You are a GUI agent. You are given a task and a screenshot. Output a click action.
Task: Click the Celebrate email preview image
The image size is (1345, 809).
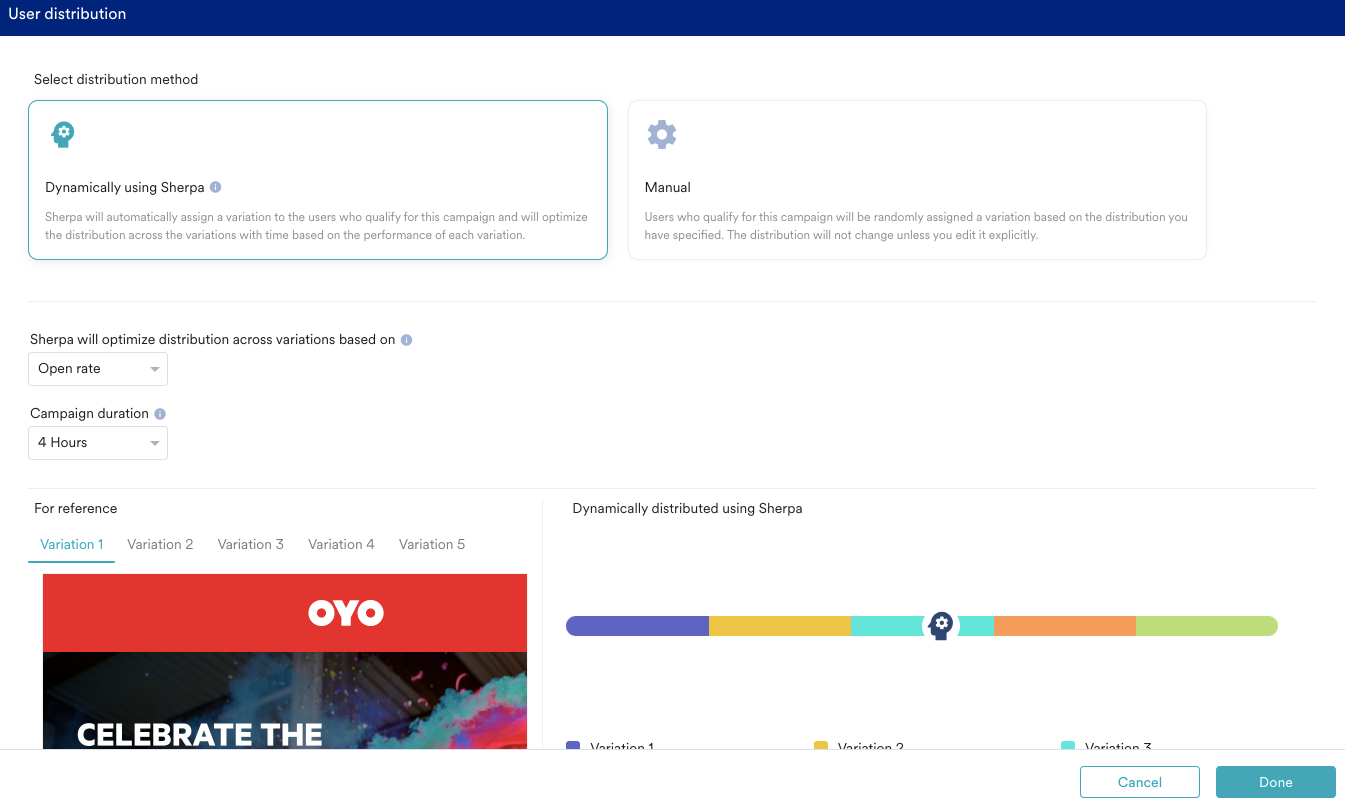click(285, 700)
